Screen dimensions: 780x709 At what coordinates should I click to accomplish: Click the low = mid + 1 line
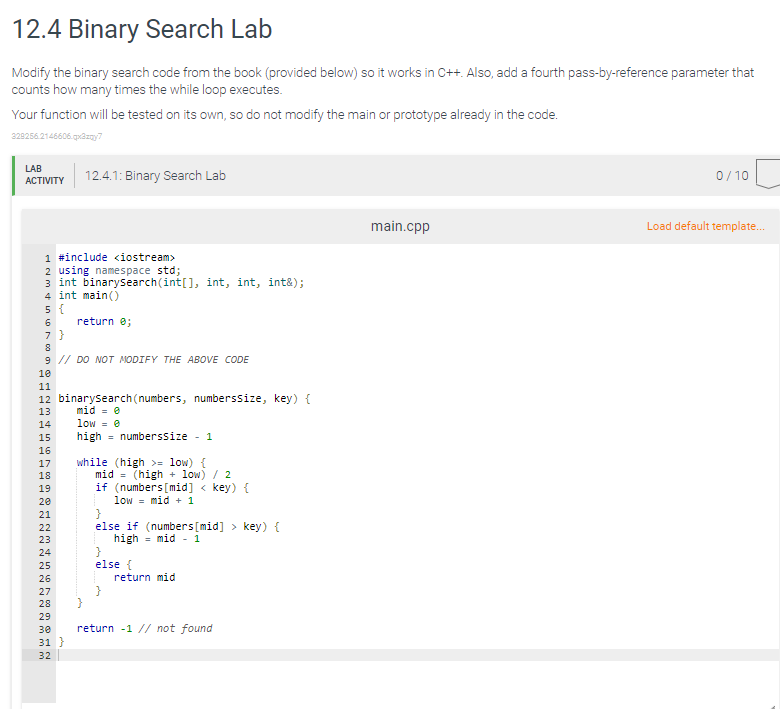tap(154, 501)
